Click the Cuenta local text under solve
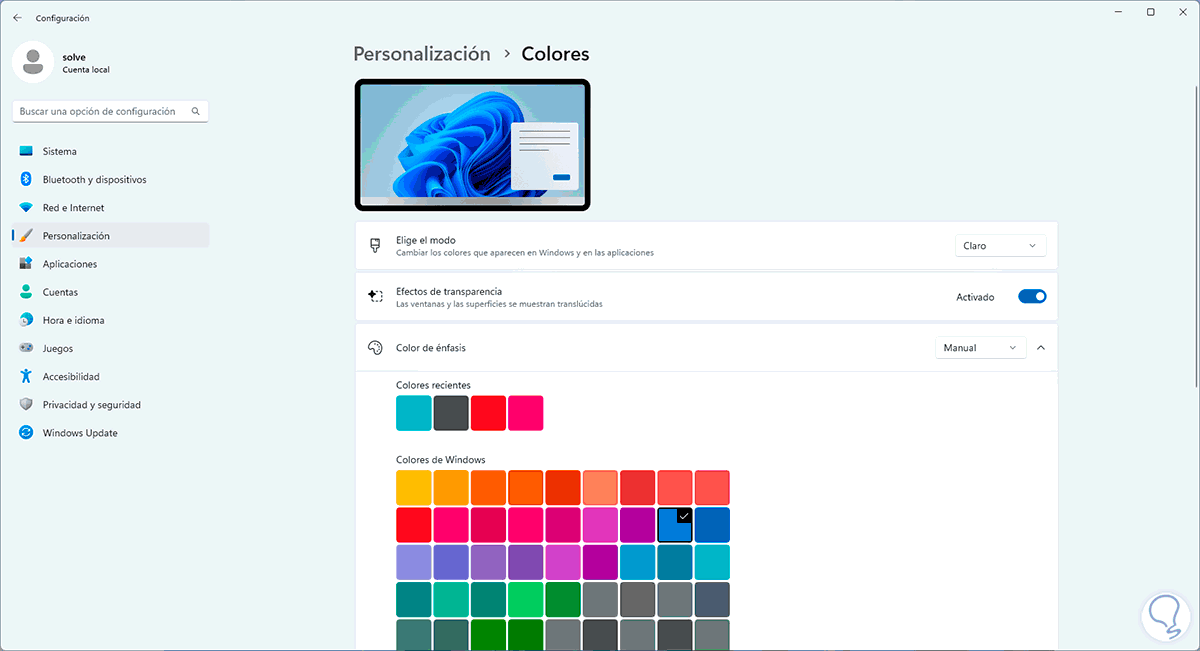Viewport: 1200px width, 651px height. [x=86, y=70]
